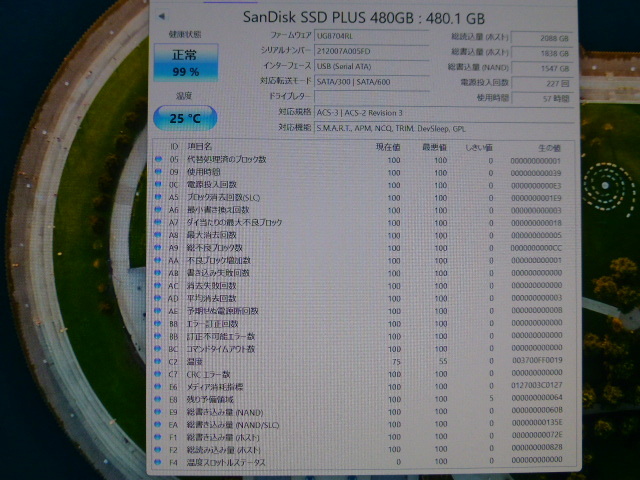Click the 最悪値 column header

point(434,147)
